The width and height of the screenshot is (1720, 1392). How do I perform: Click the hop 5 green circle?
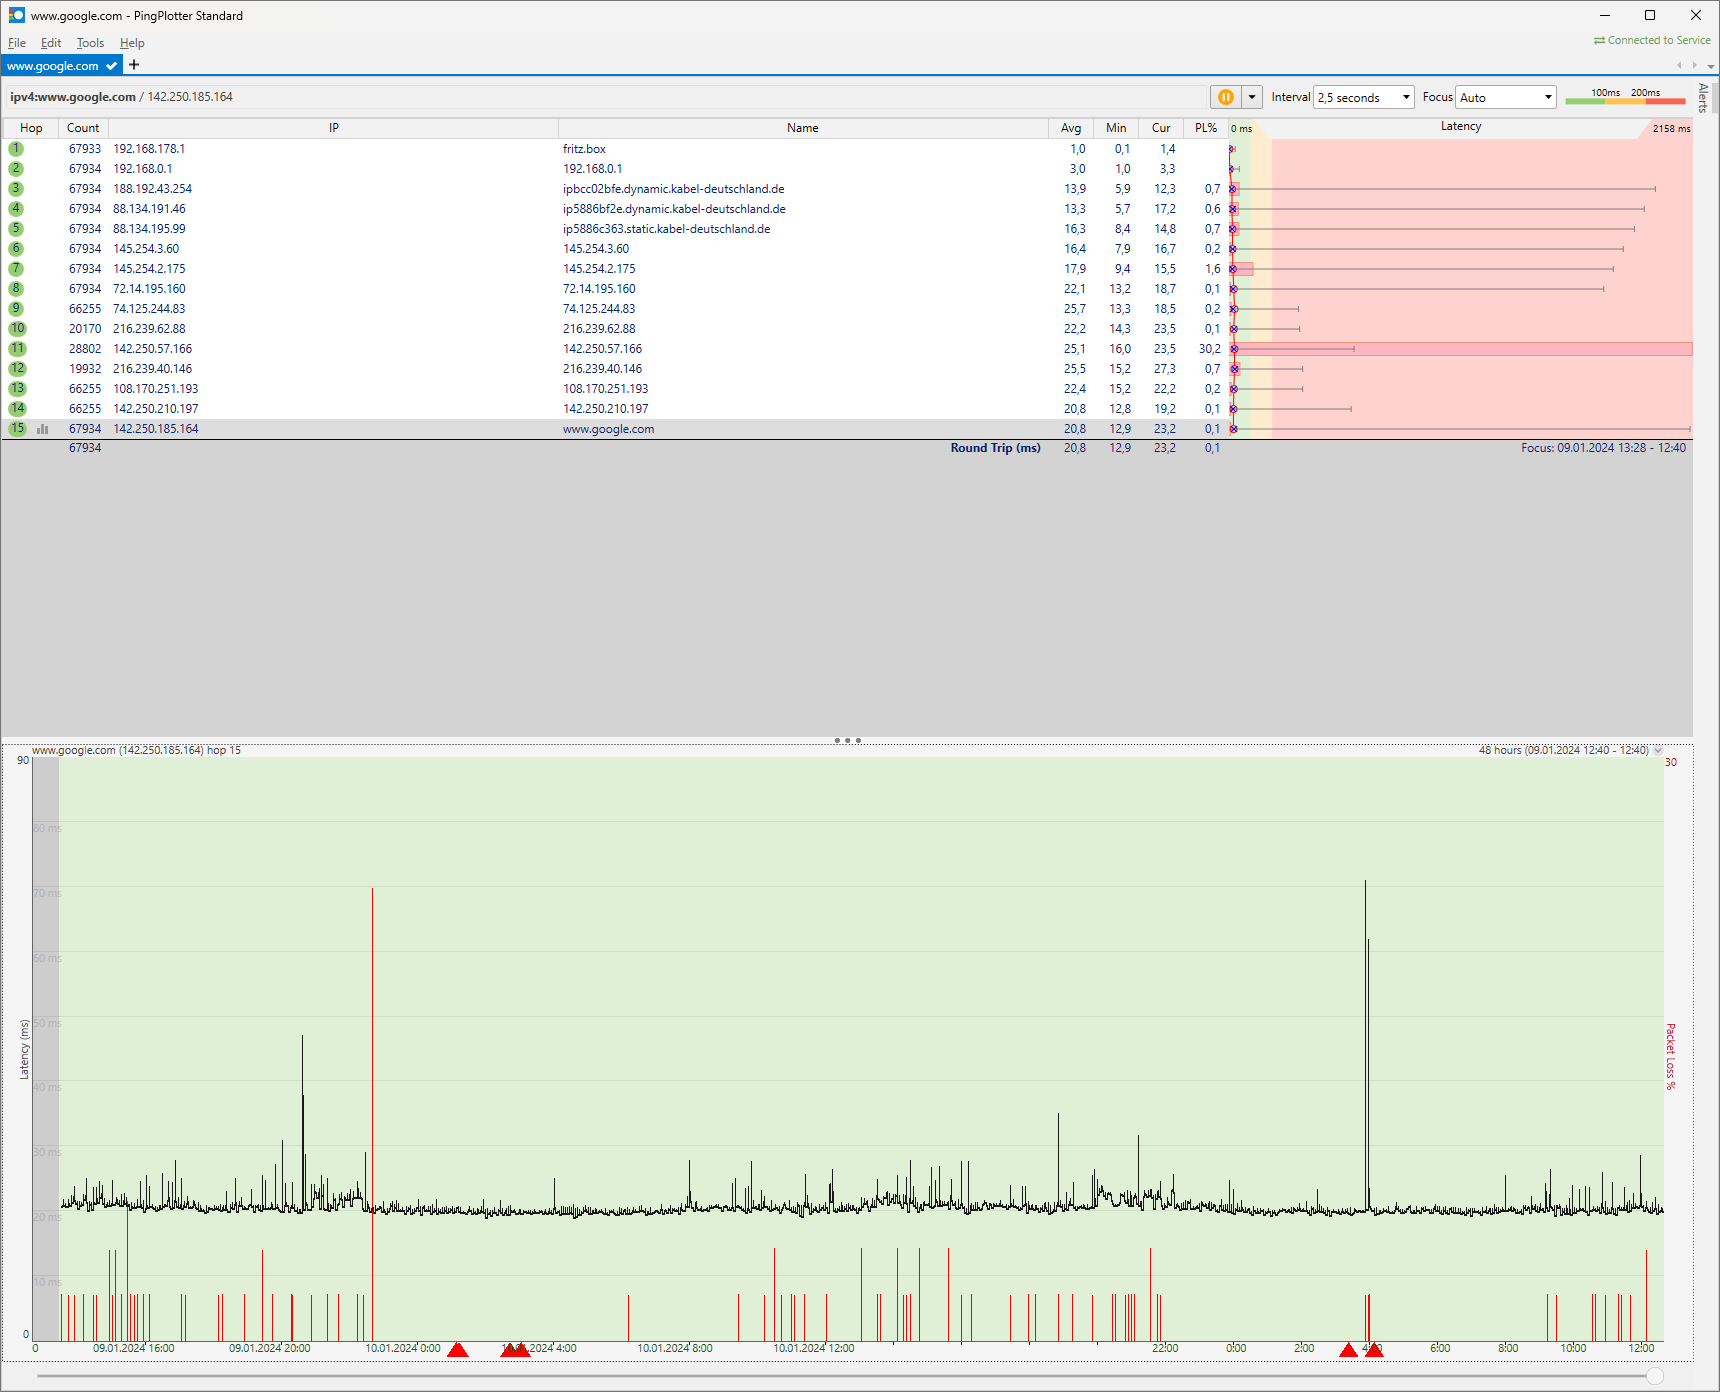tap(16, 229)
